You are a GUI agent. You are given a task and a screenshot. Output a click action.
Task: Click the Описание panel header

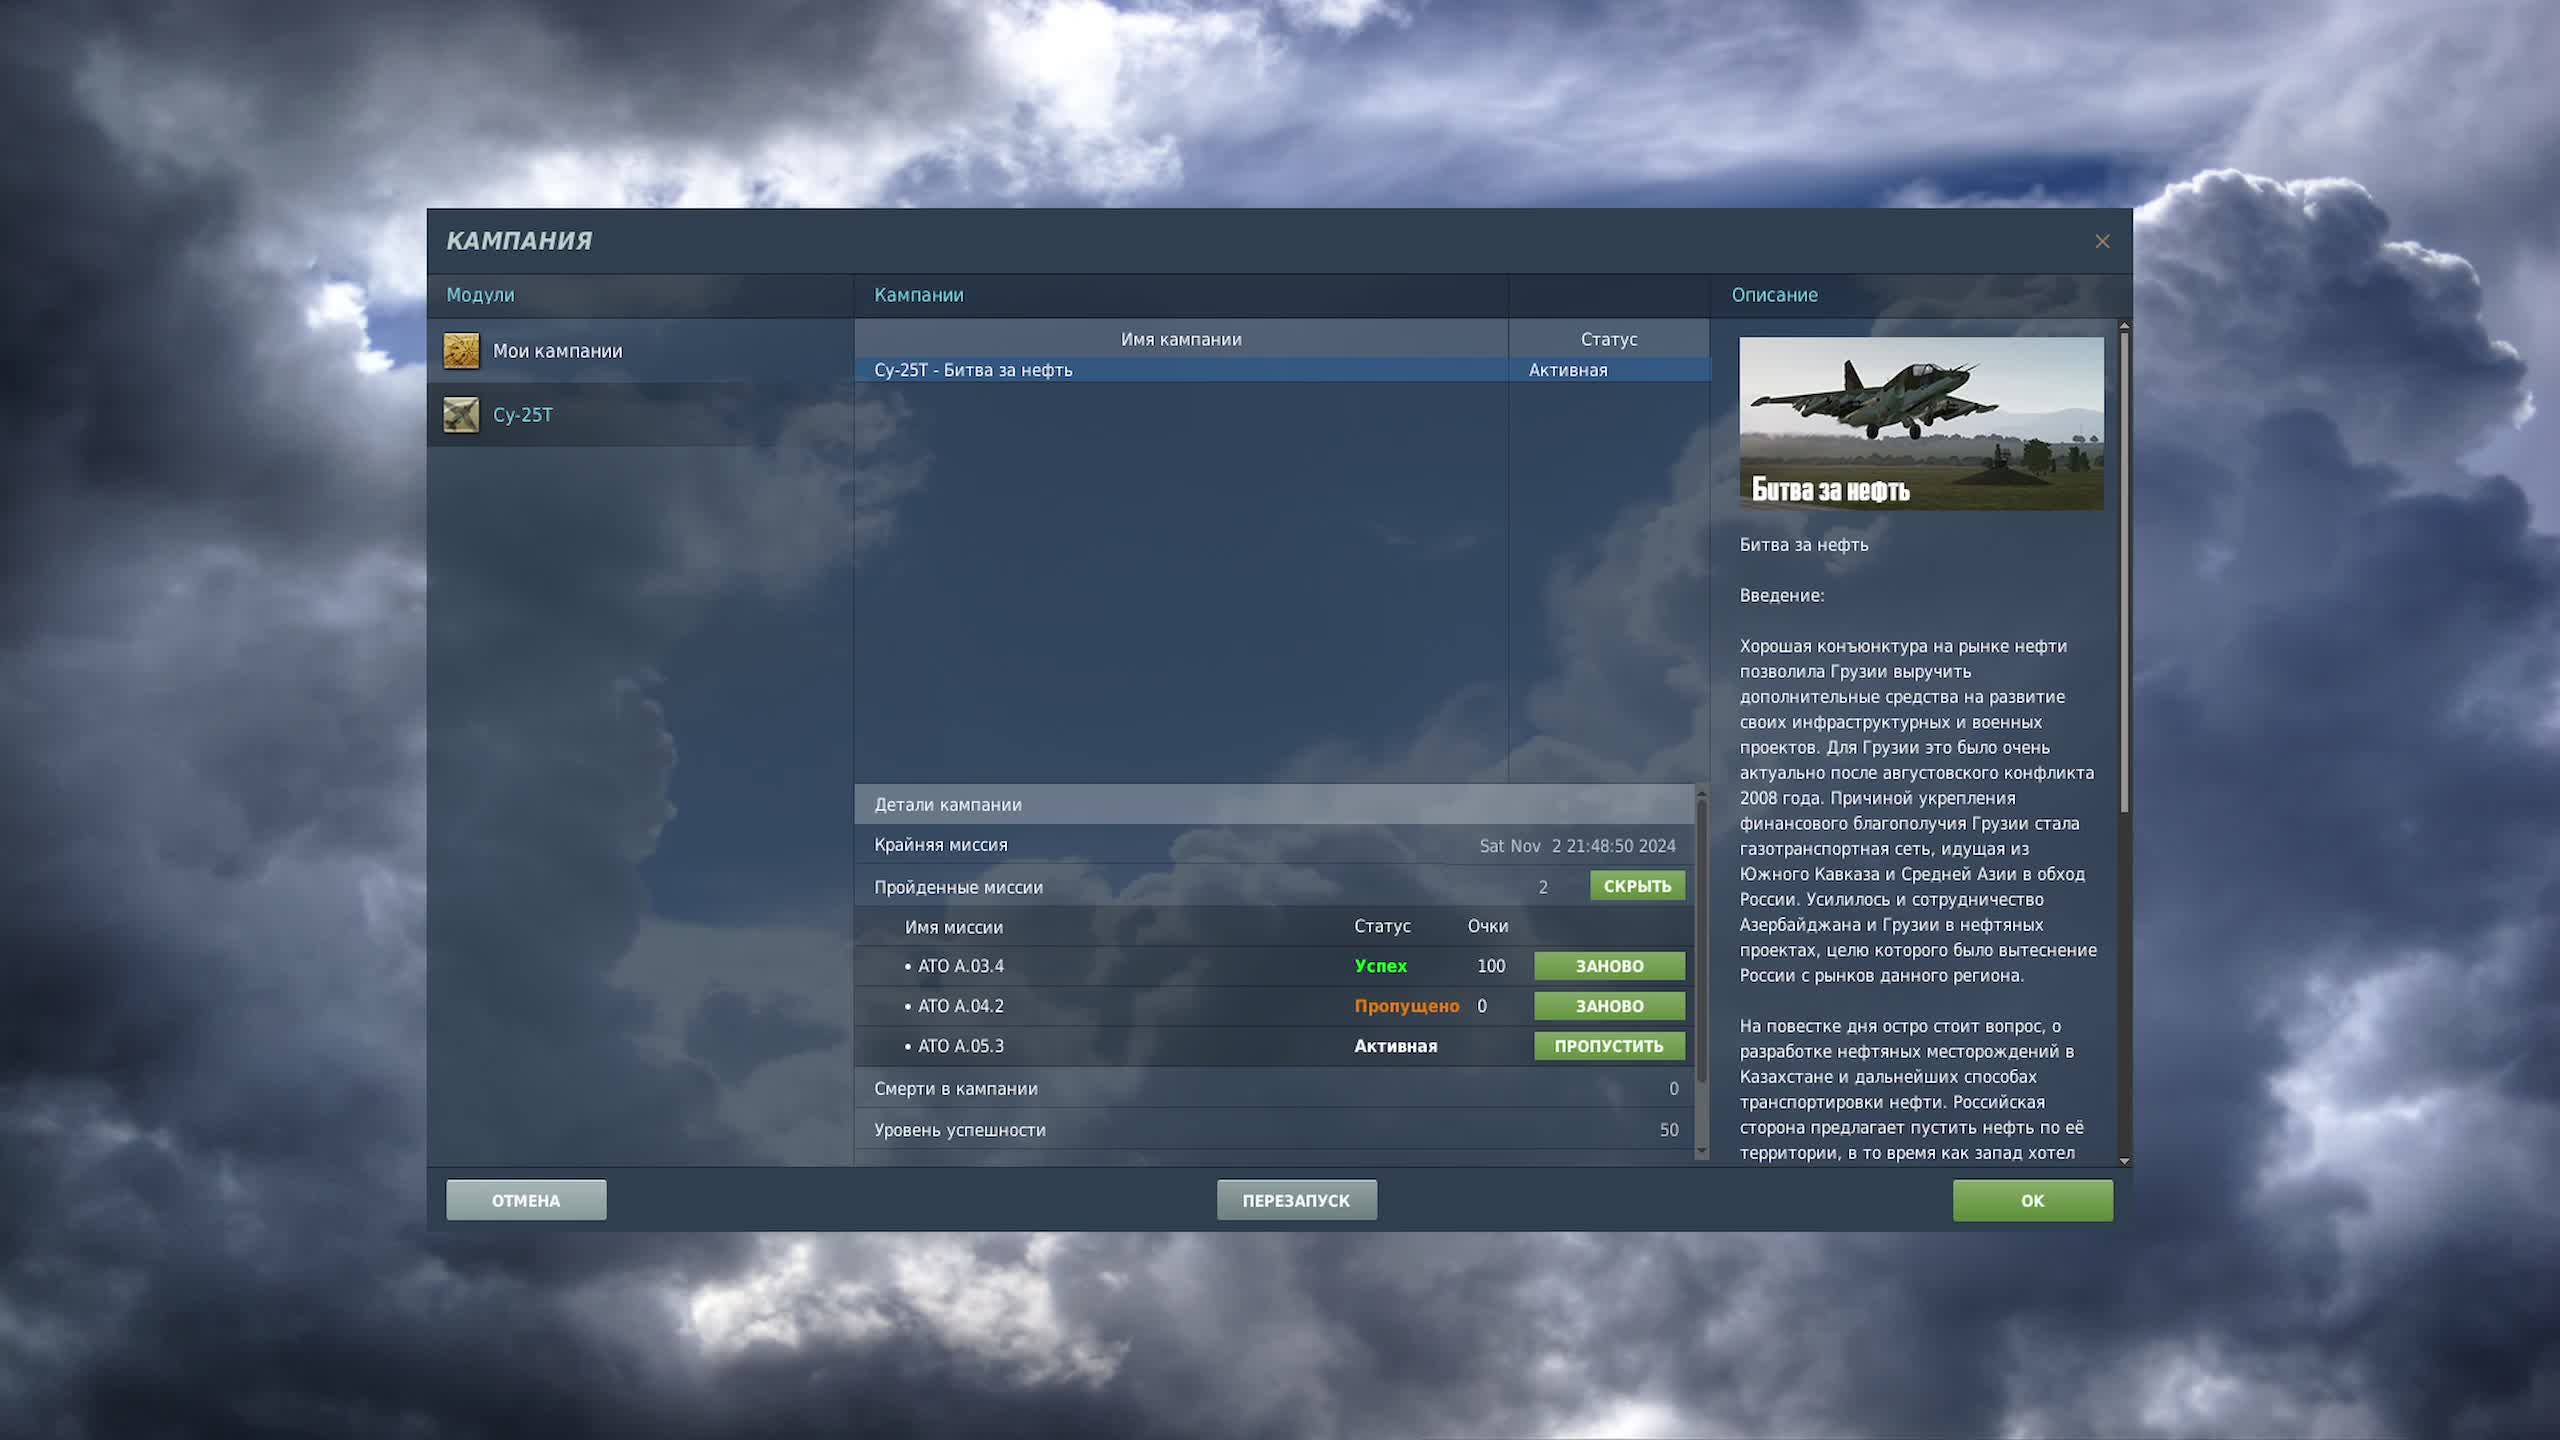click(x=1775, y=295)
